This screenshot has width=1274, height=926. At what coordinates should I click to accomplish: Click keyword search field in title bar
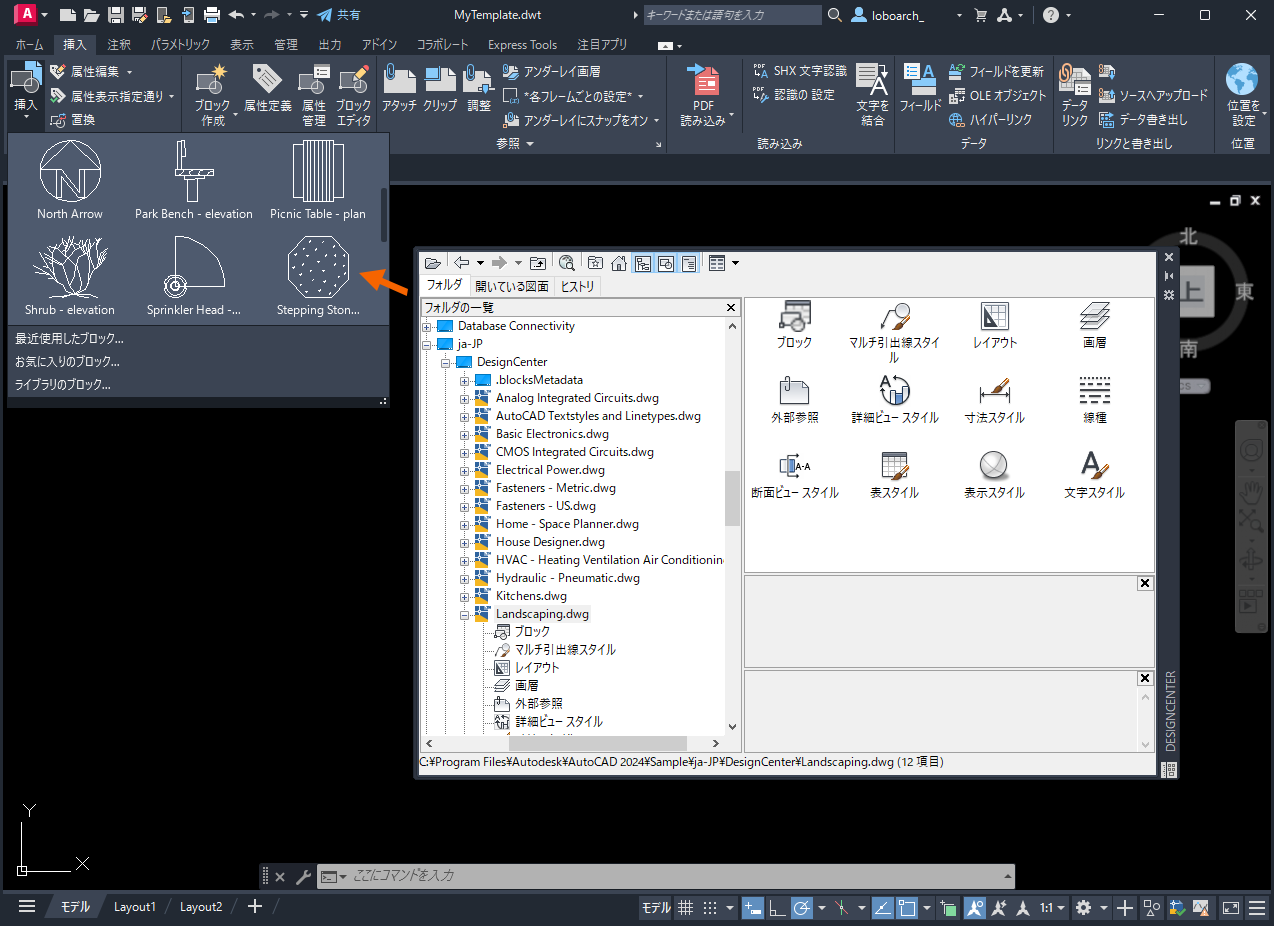pos(732,15)
